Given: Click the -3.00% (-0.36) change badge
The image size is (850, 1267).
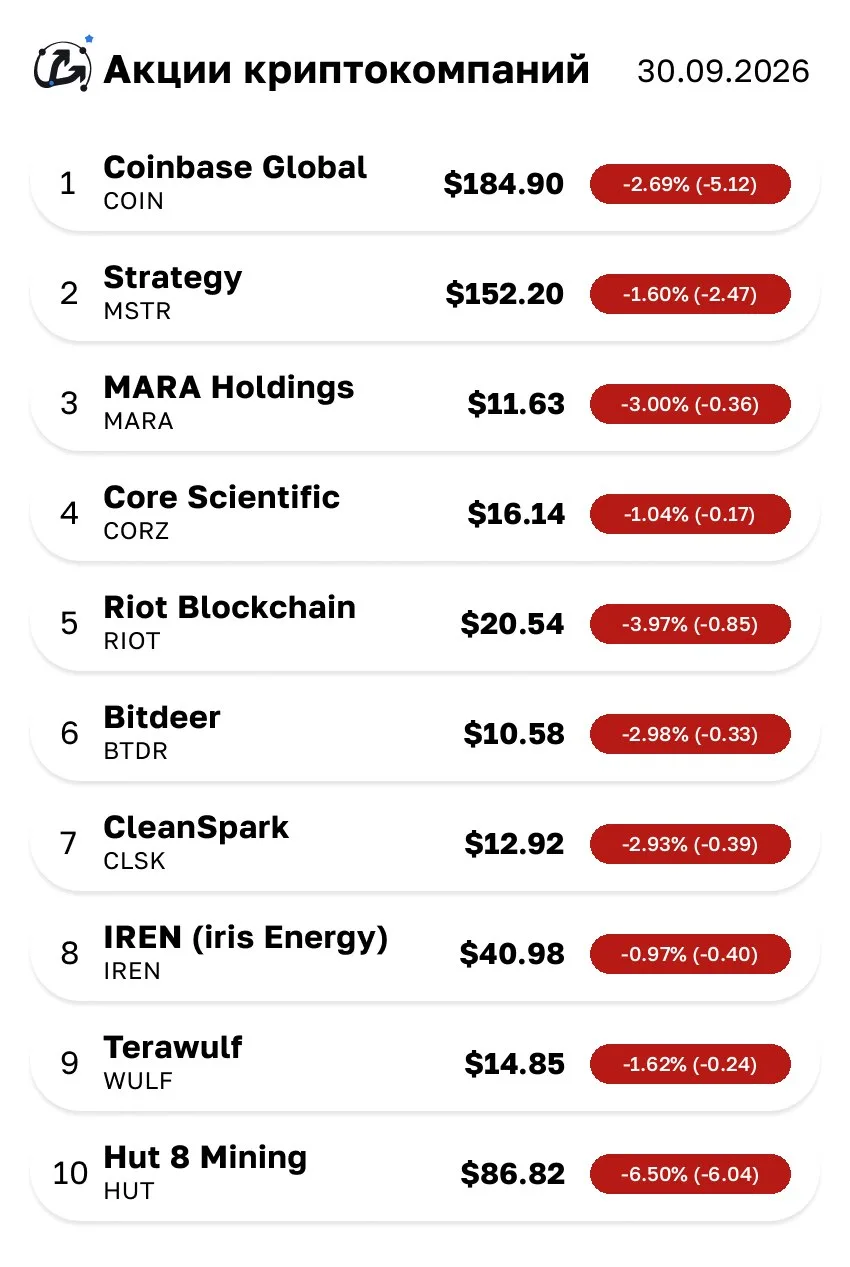Looking at the screenshot, I should click(690, 404).
